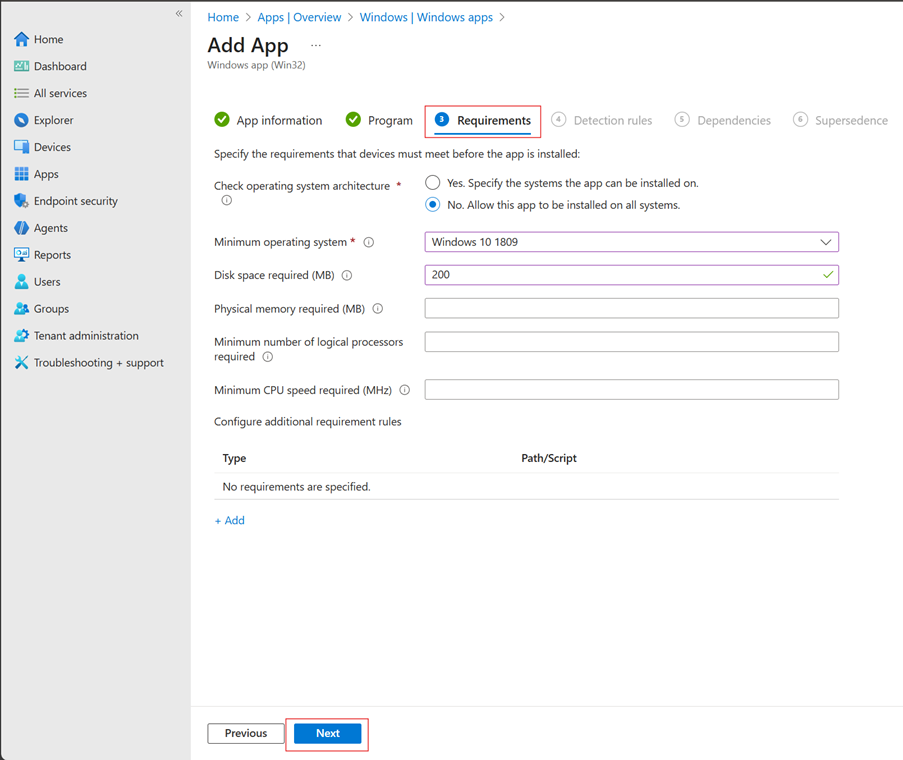903x760 pixels.
Task: Open All services in the sidebar
Action: click(x=60, y=93)
